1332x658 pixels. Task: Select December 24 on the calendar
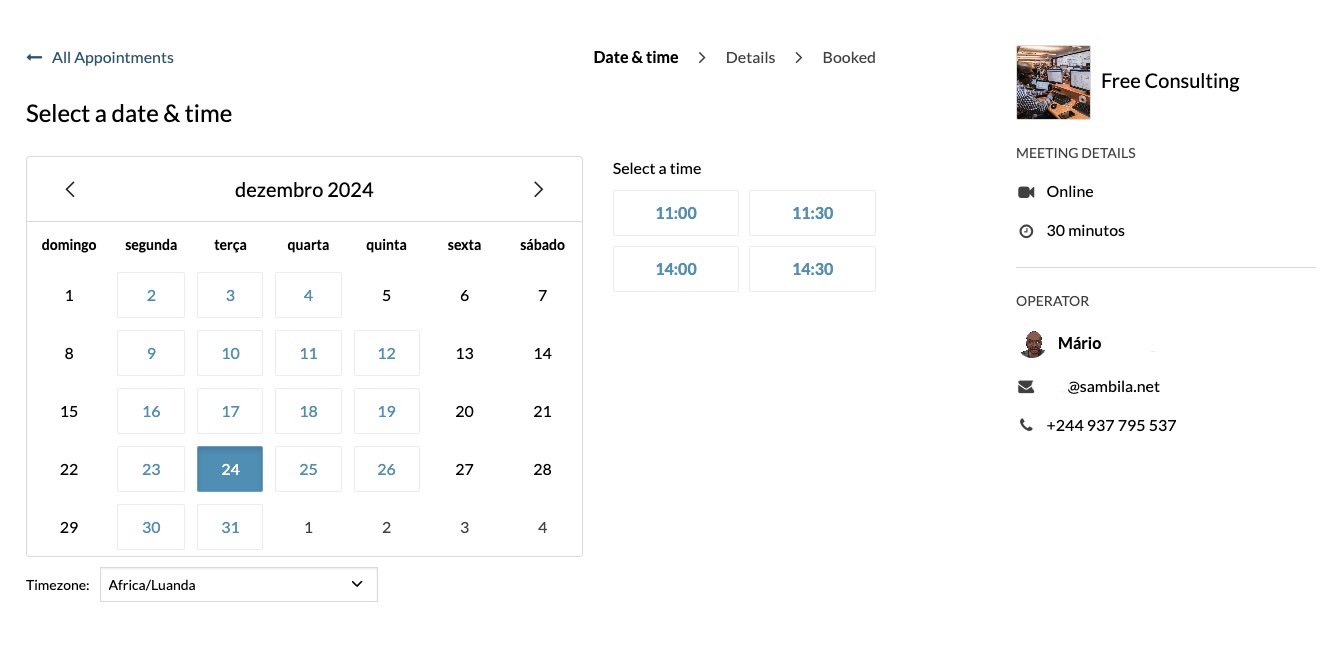[x=230, y=469]
